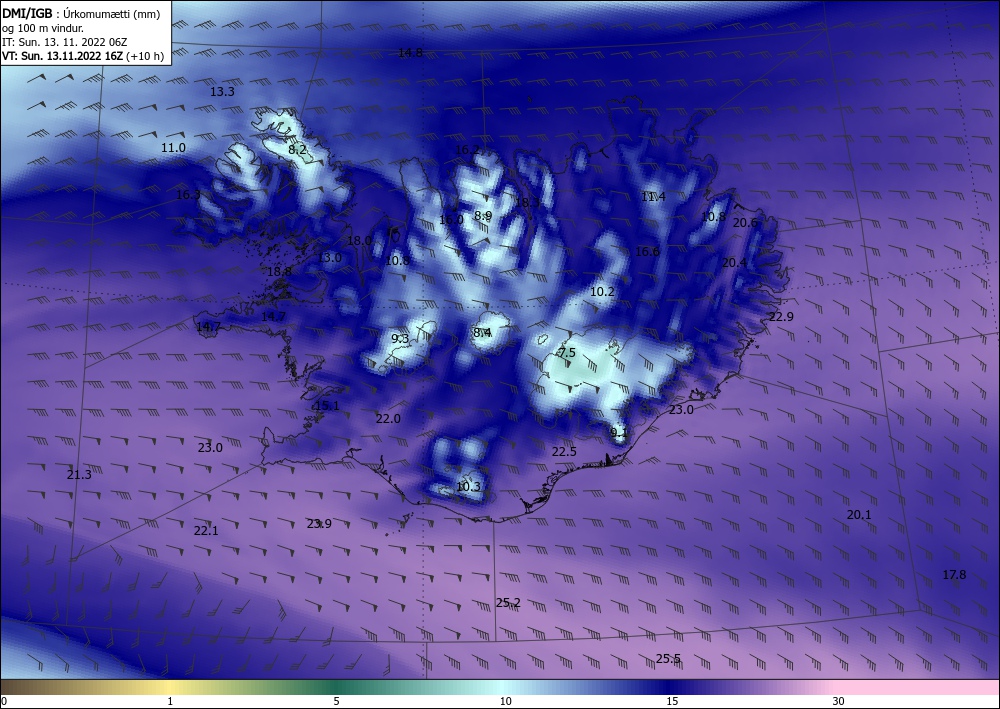This screenshot has height=709, width=1000.
Task: Click the 22.1 value on the map
Action: pos(206,530)
